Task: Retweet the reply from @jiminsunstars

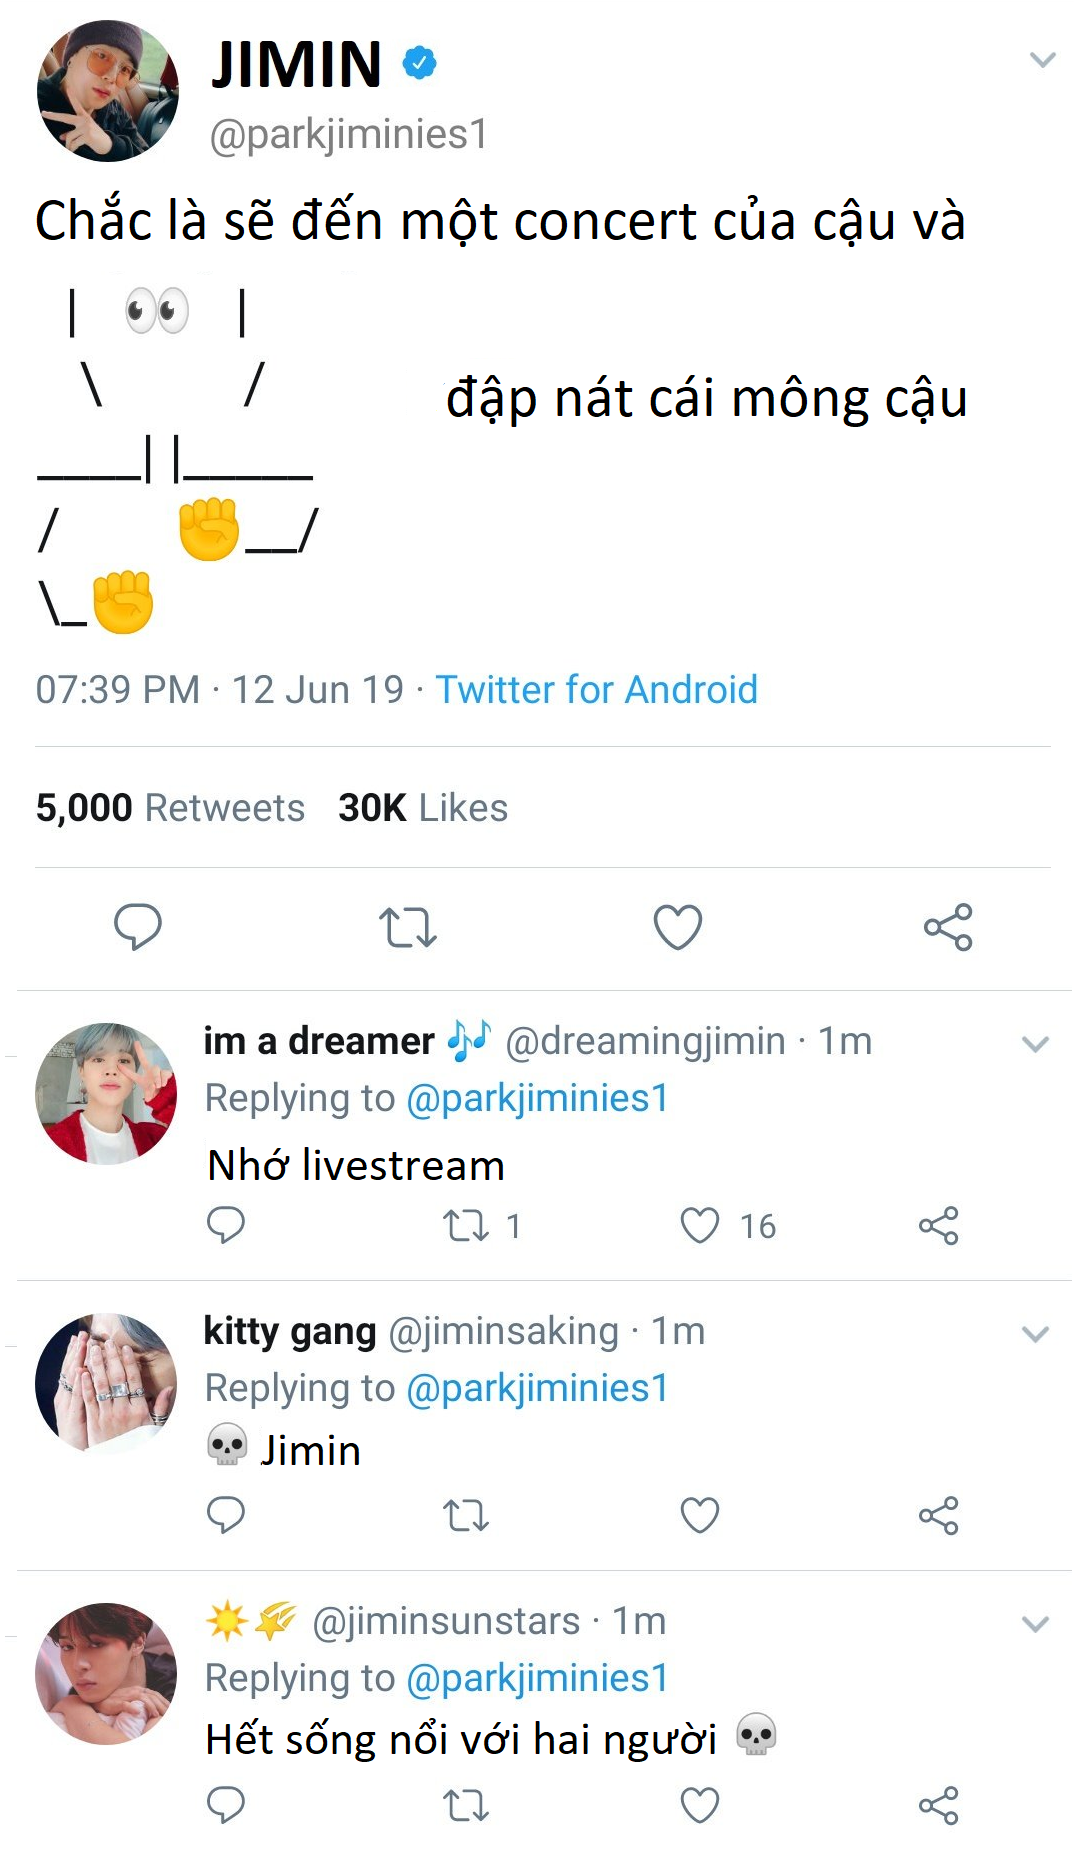Action: 466,1805
